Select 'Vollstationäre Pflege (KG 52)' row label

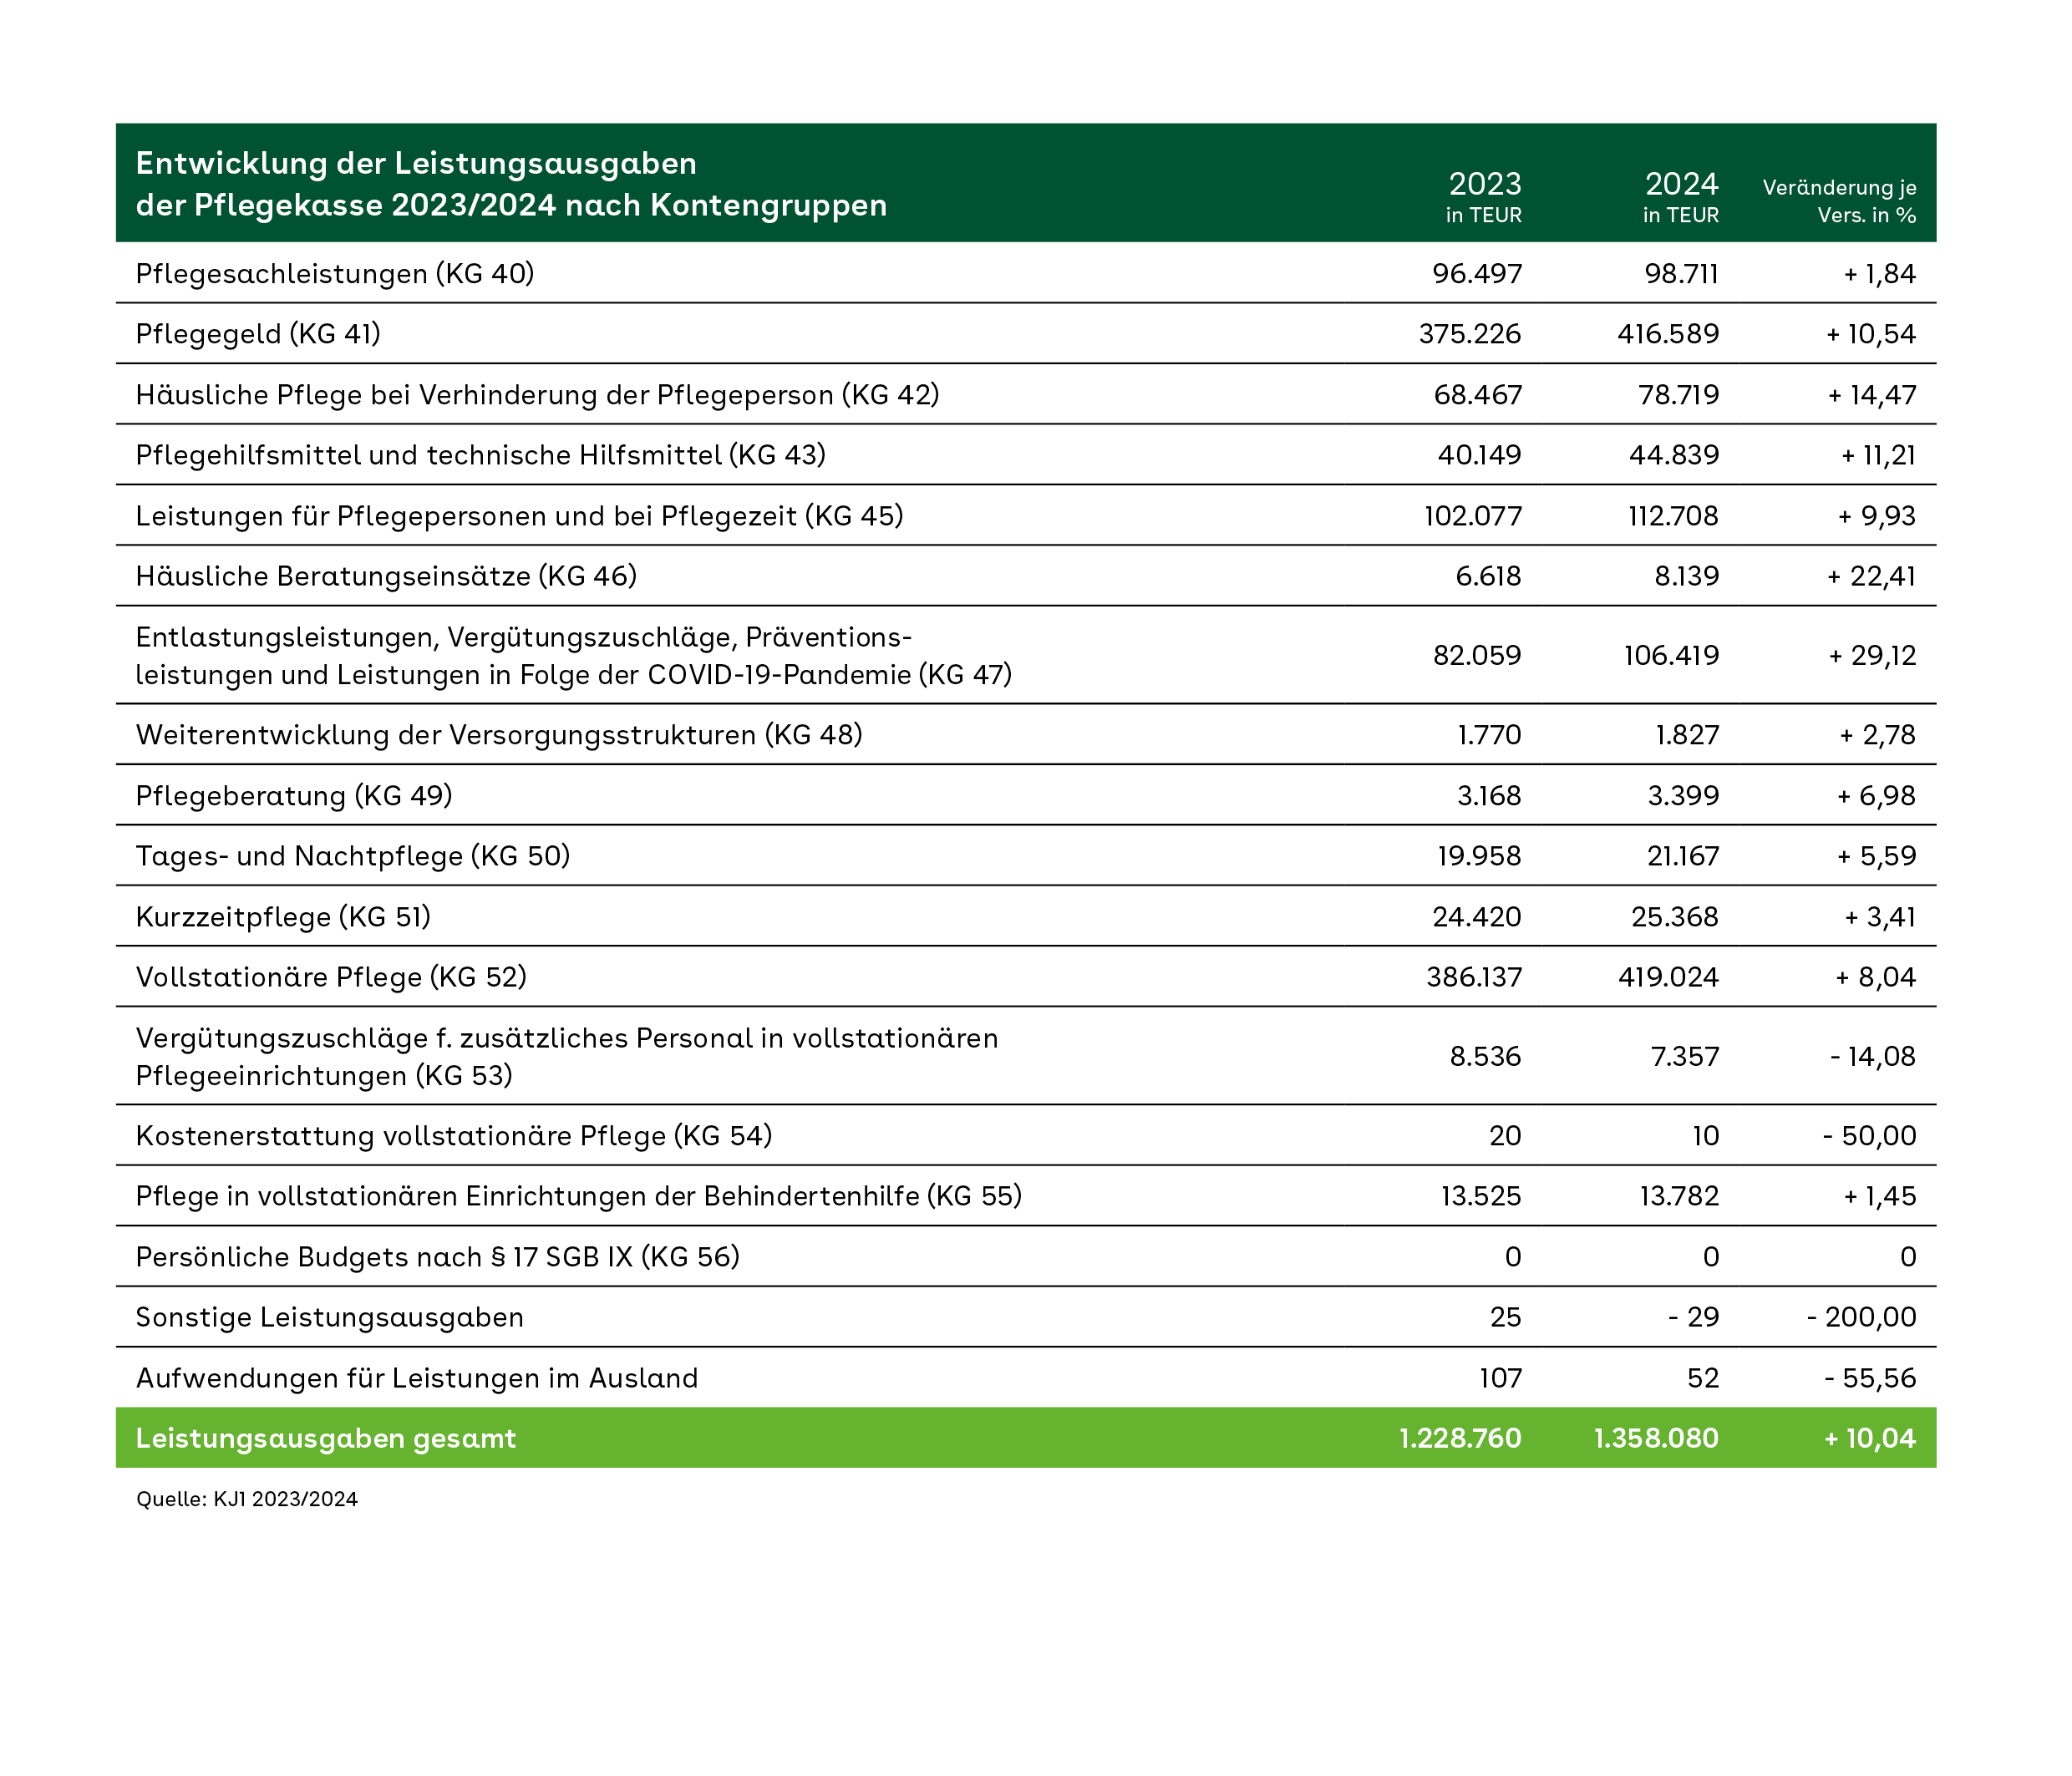tap(331, 977)
